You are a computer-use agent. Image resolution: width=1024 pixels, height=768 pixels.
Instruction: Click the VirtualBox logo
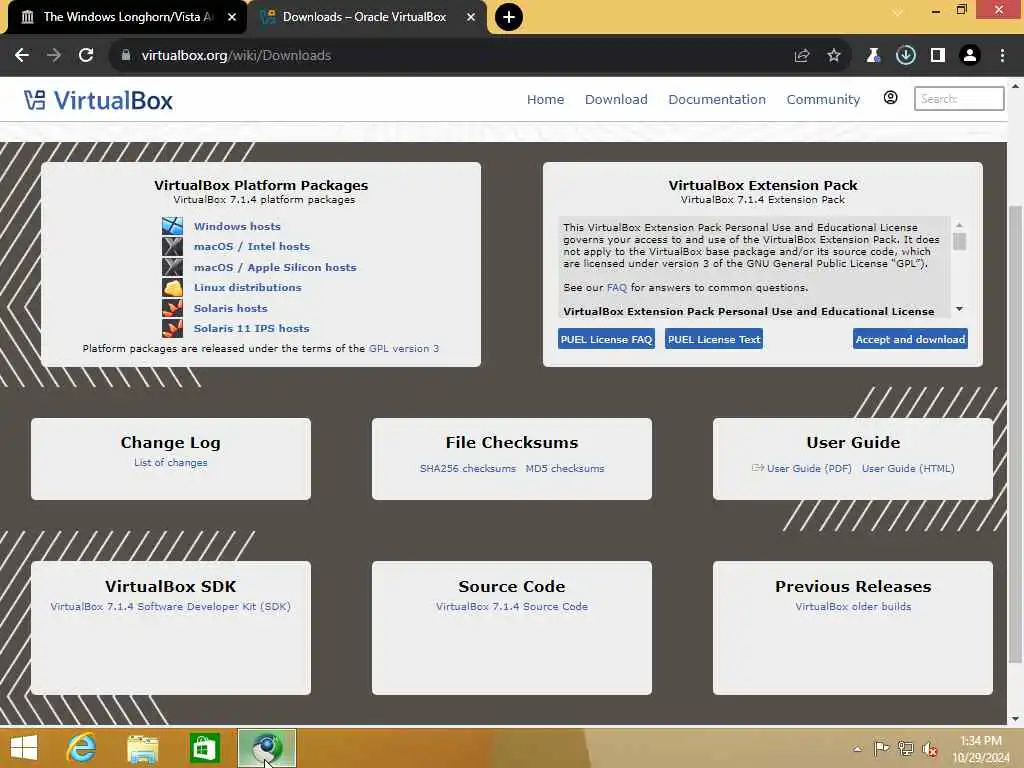point(99,100)
